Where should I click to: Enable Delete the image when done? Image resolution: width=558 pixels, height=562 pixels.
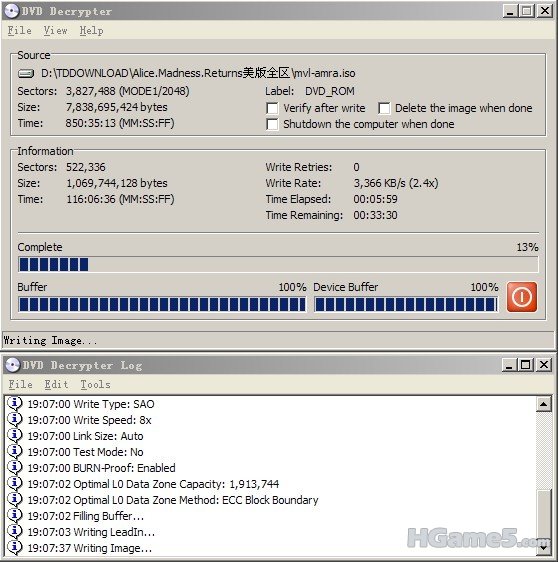384,108
